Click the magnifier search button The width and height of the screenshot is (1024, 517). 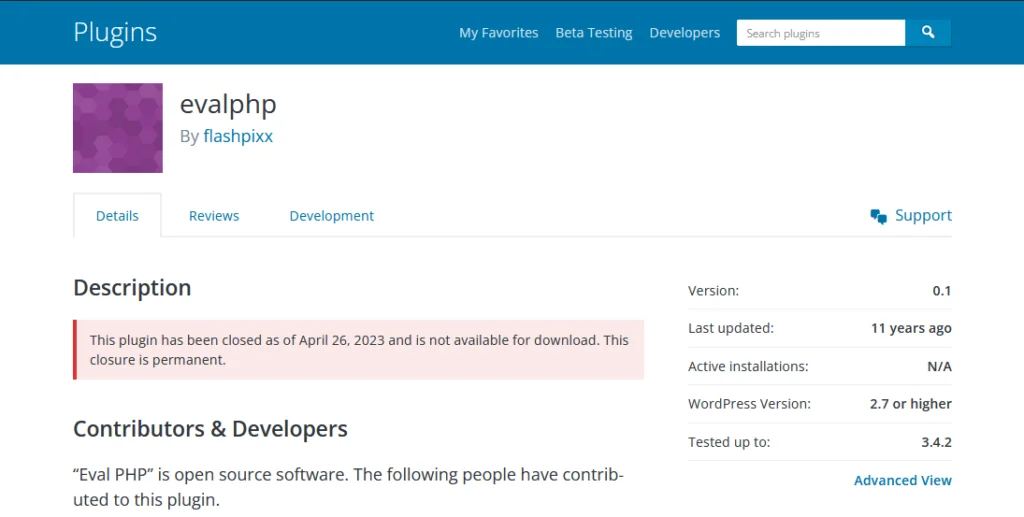pos(928,33)
